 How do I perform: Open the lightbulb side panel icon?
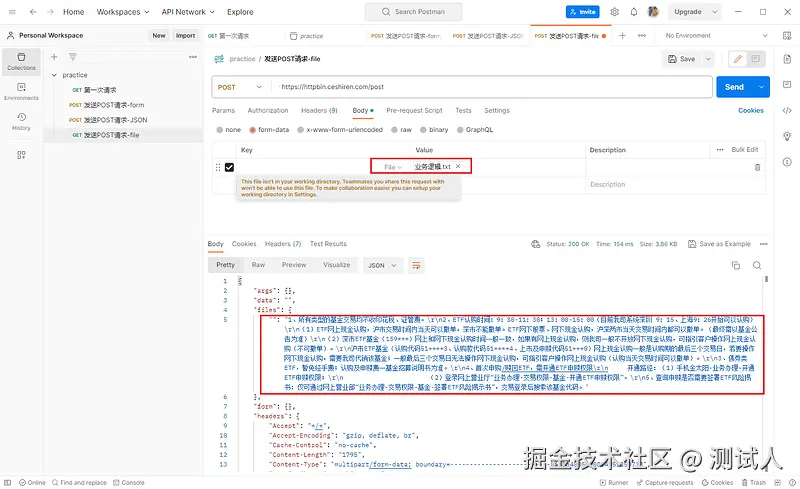click(x=787, y=136)
